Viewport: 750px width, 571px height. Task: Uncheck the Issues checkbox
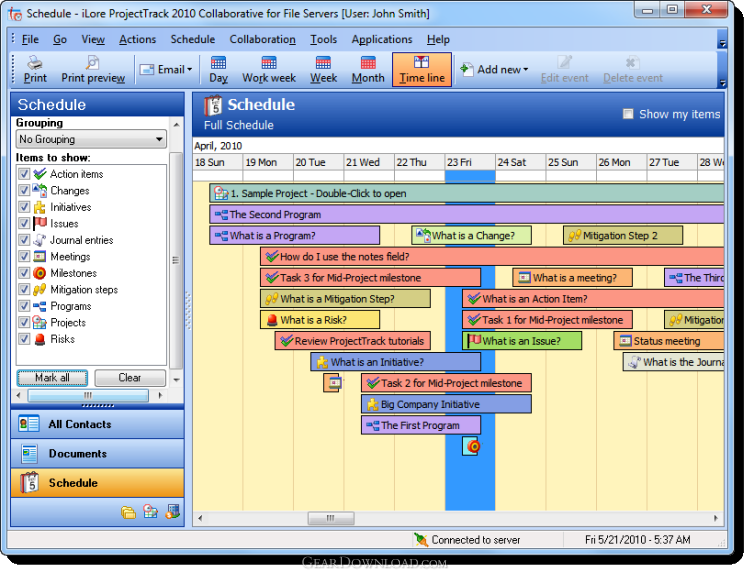click(24, 223)
